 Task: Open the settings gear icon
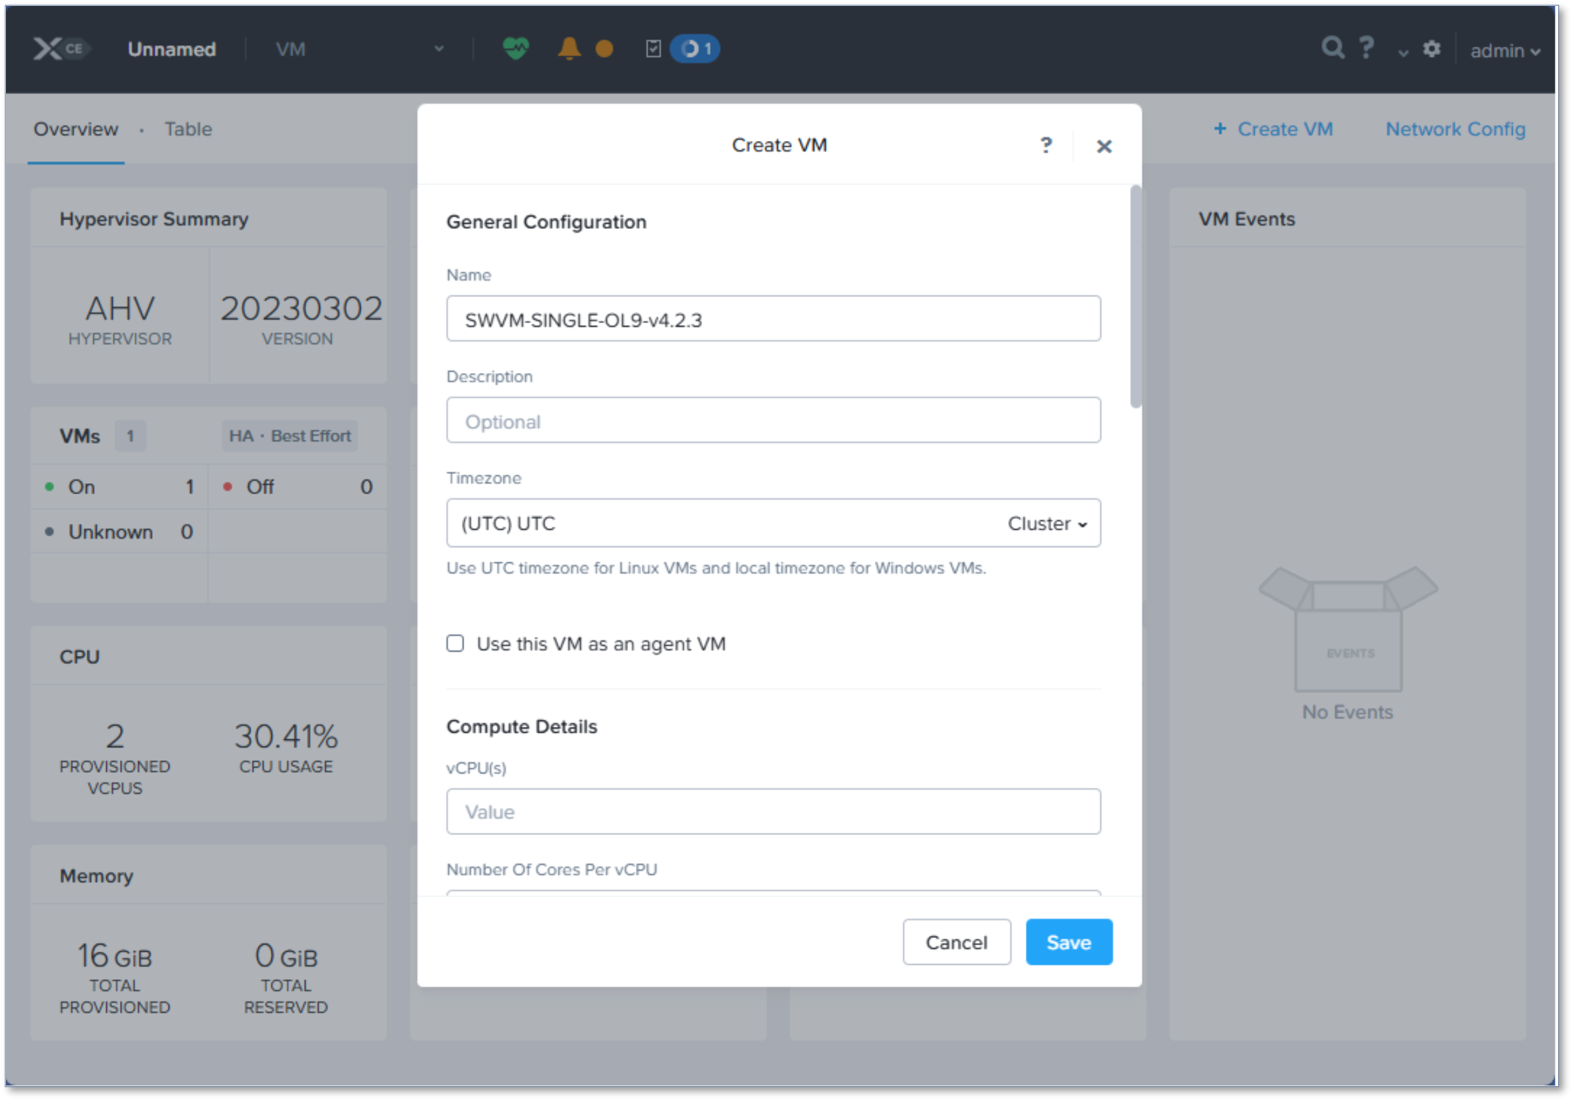1432,49
